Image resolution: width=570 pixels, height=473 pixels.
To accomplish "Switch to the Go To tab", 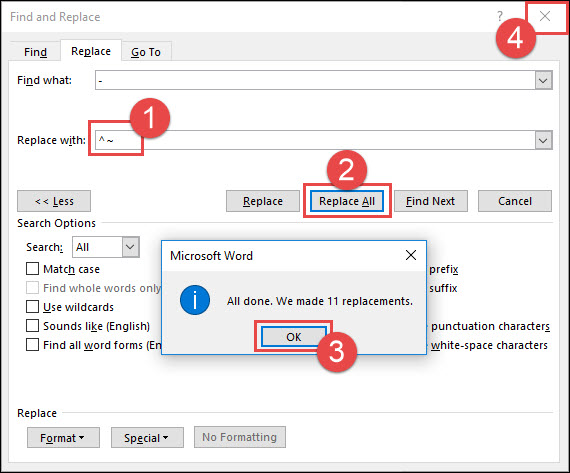I will 146,52.
